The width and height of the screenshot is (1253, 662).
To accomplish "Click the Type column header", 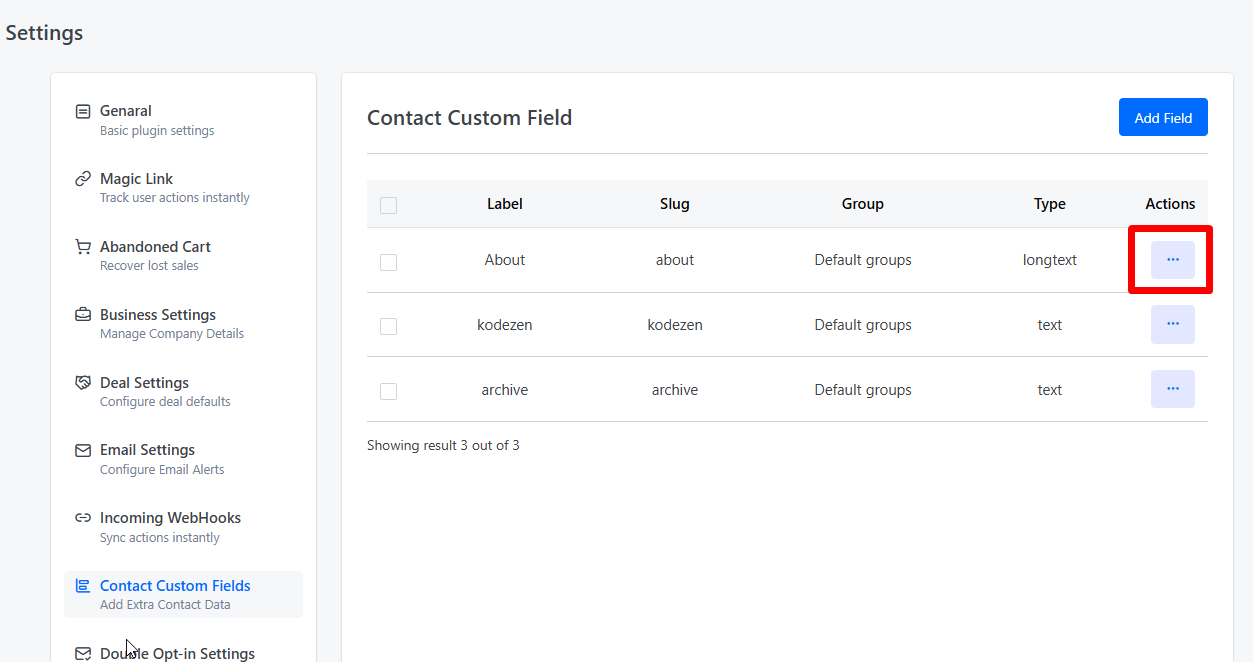I will (1050, 204).
